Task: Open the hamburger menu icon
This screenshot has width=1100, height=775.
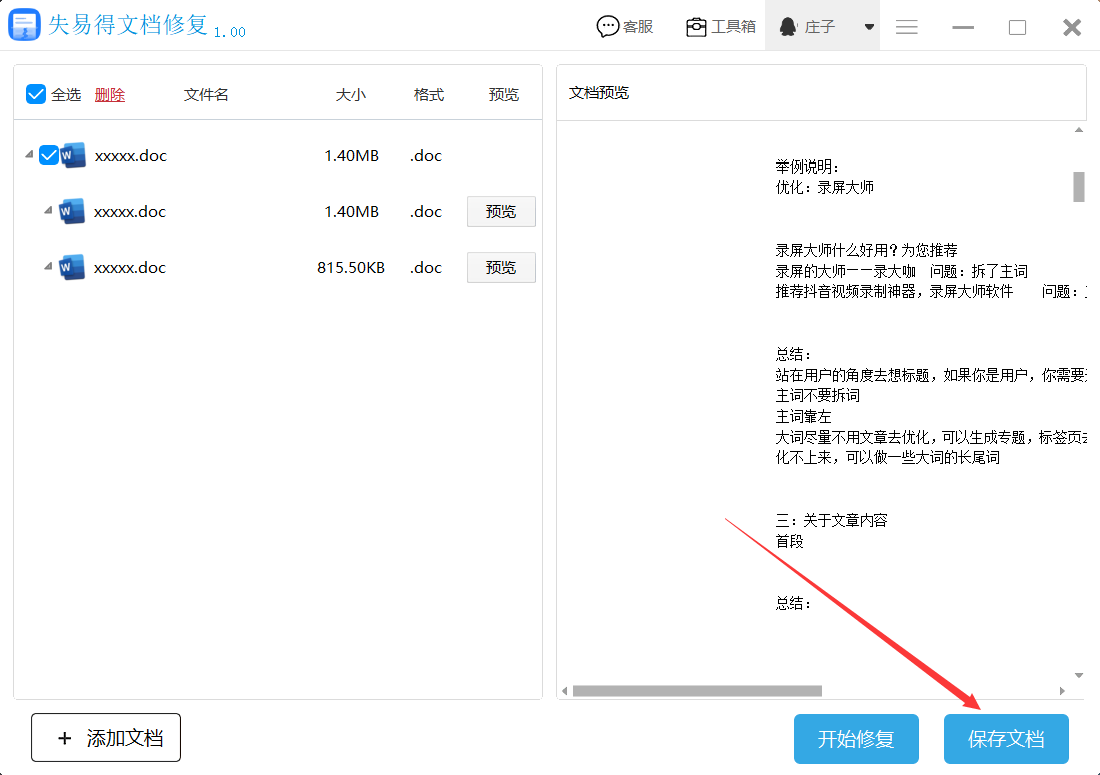Action: (907, 27)
